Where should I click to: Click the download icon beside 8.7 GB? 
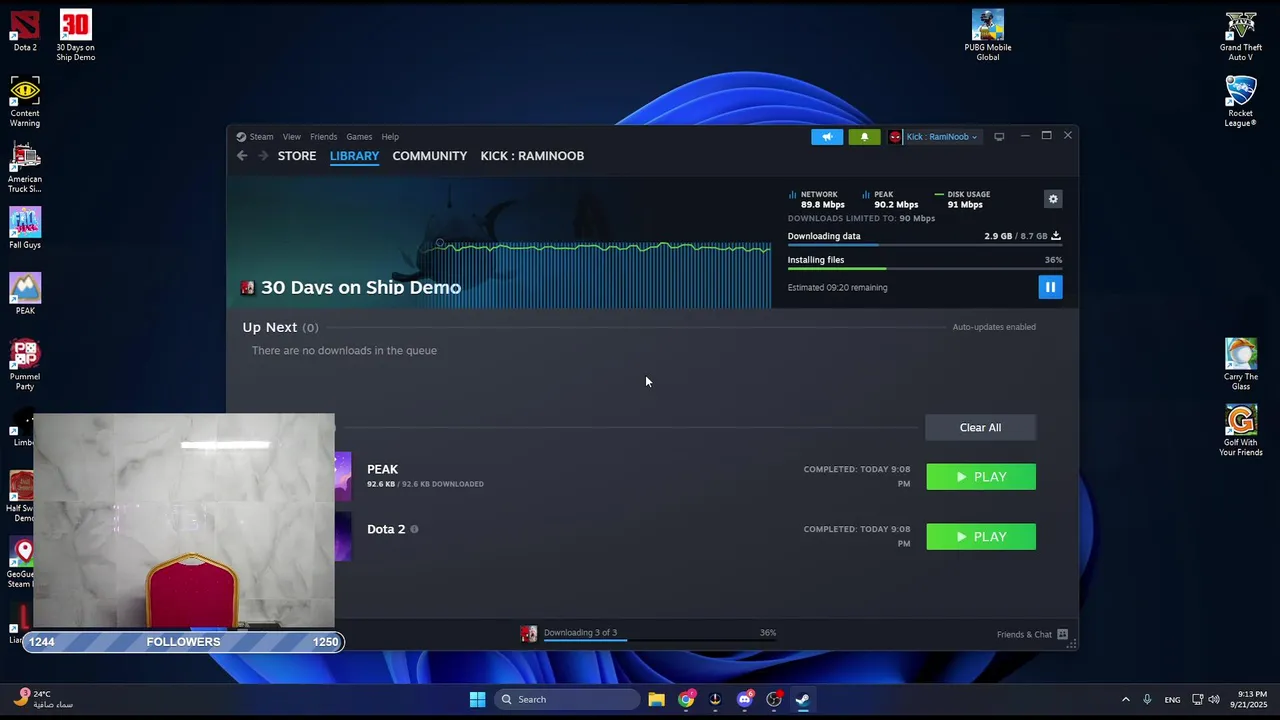point(1056,236)
